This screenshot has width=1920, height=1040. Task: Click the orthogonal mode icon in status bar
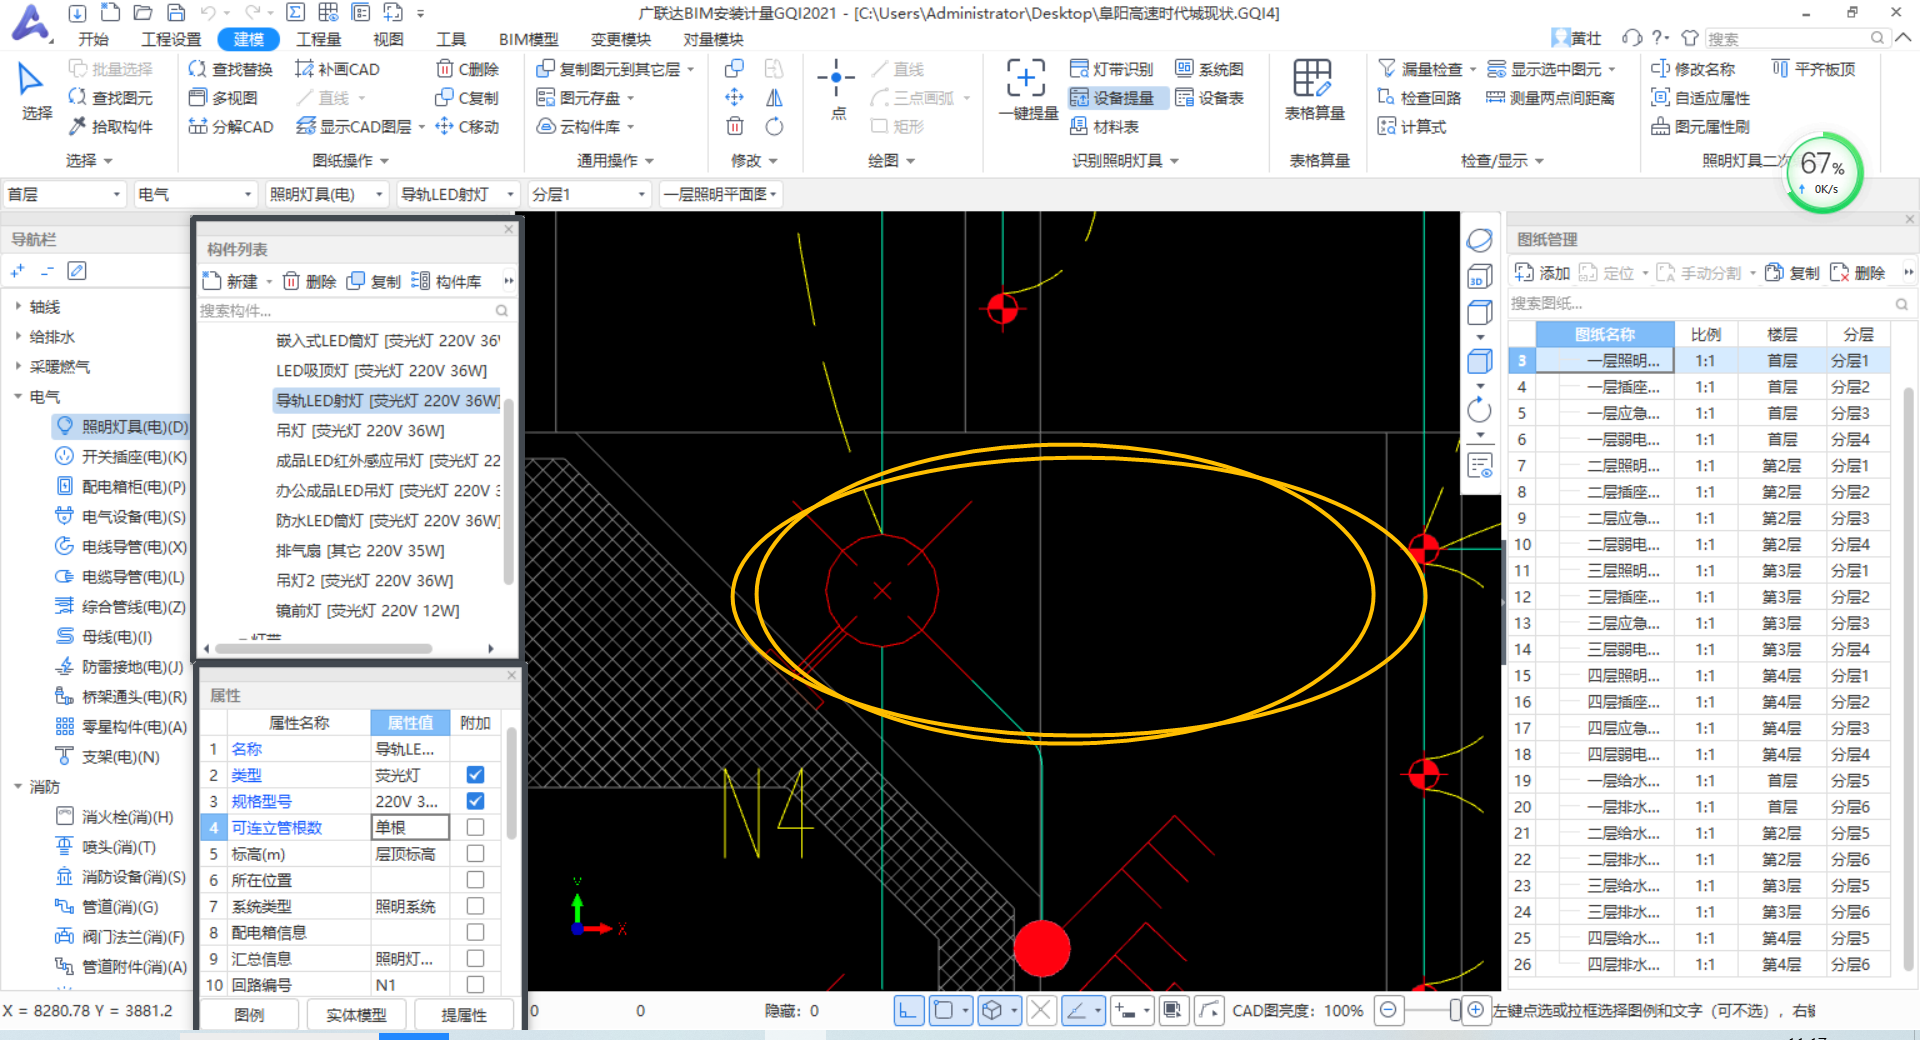point(907,1010)
